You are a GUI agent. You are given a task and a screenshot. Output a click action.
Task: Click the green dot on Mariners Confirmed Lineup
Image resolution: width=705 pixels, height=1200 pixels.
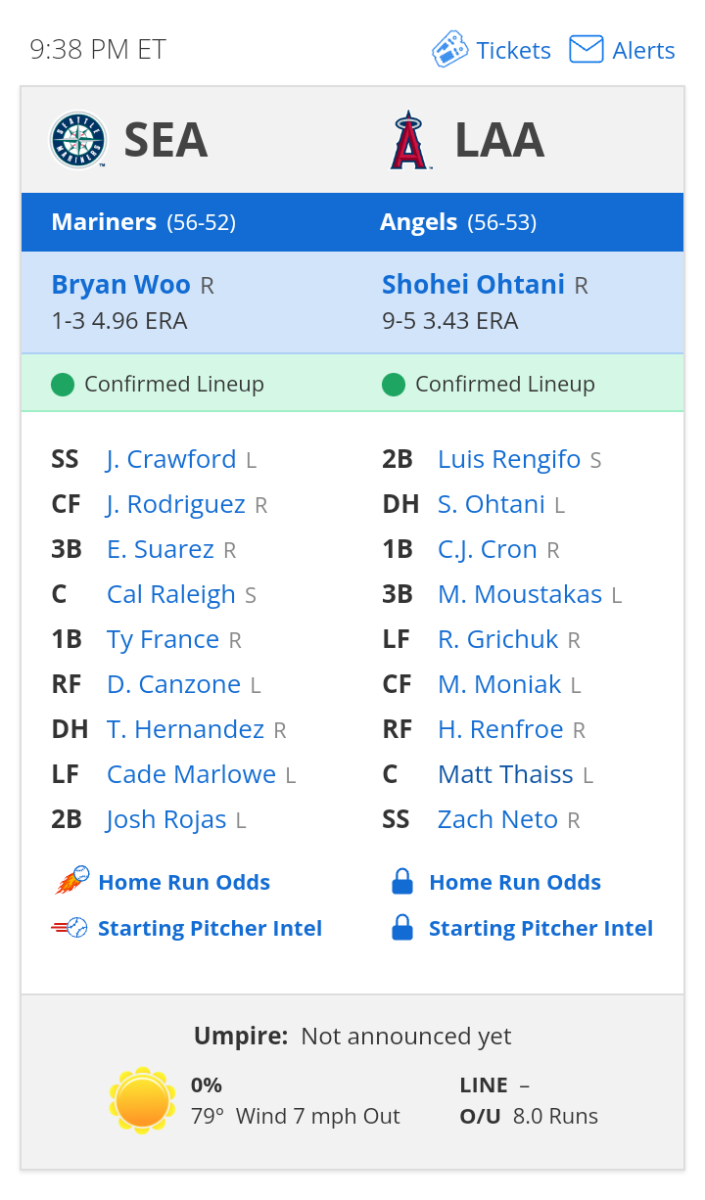[x=62, y=383]
